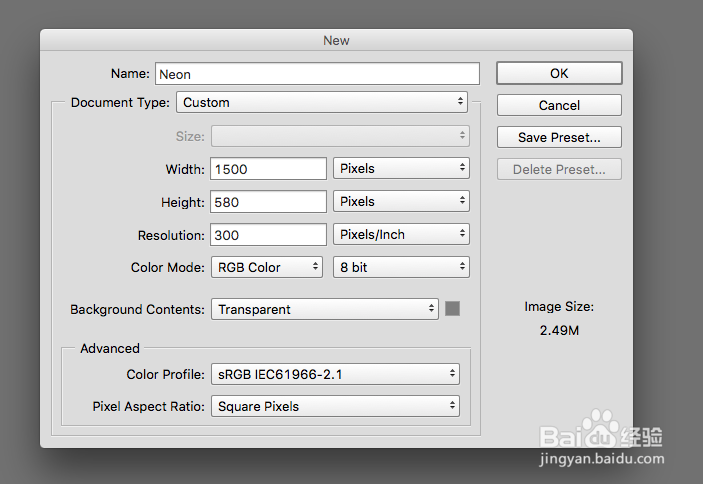Click the Height value field
The height and width of the screenshot is (484, 703).
pyautogui.click(x=269, y=201)
